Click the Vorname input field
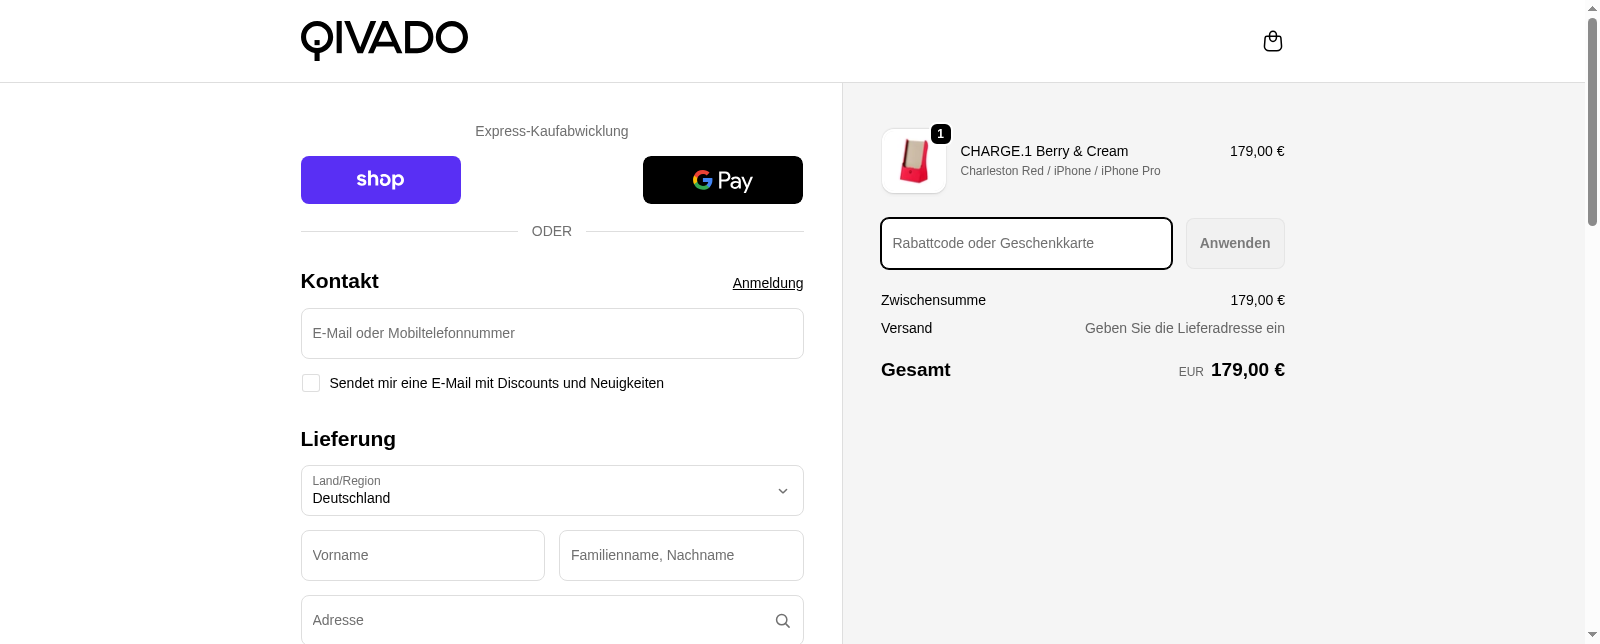 coord(423,555)
